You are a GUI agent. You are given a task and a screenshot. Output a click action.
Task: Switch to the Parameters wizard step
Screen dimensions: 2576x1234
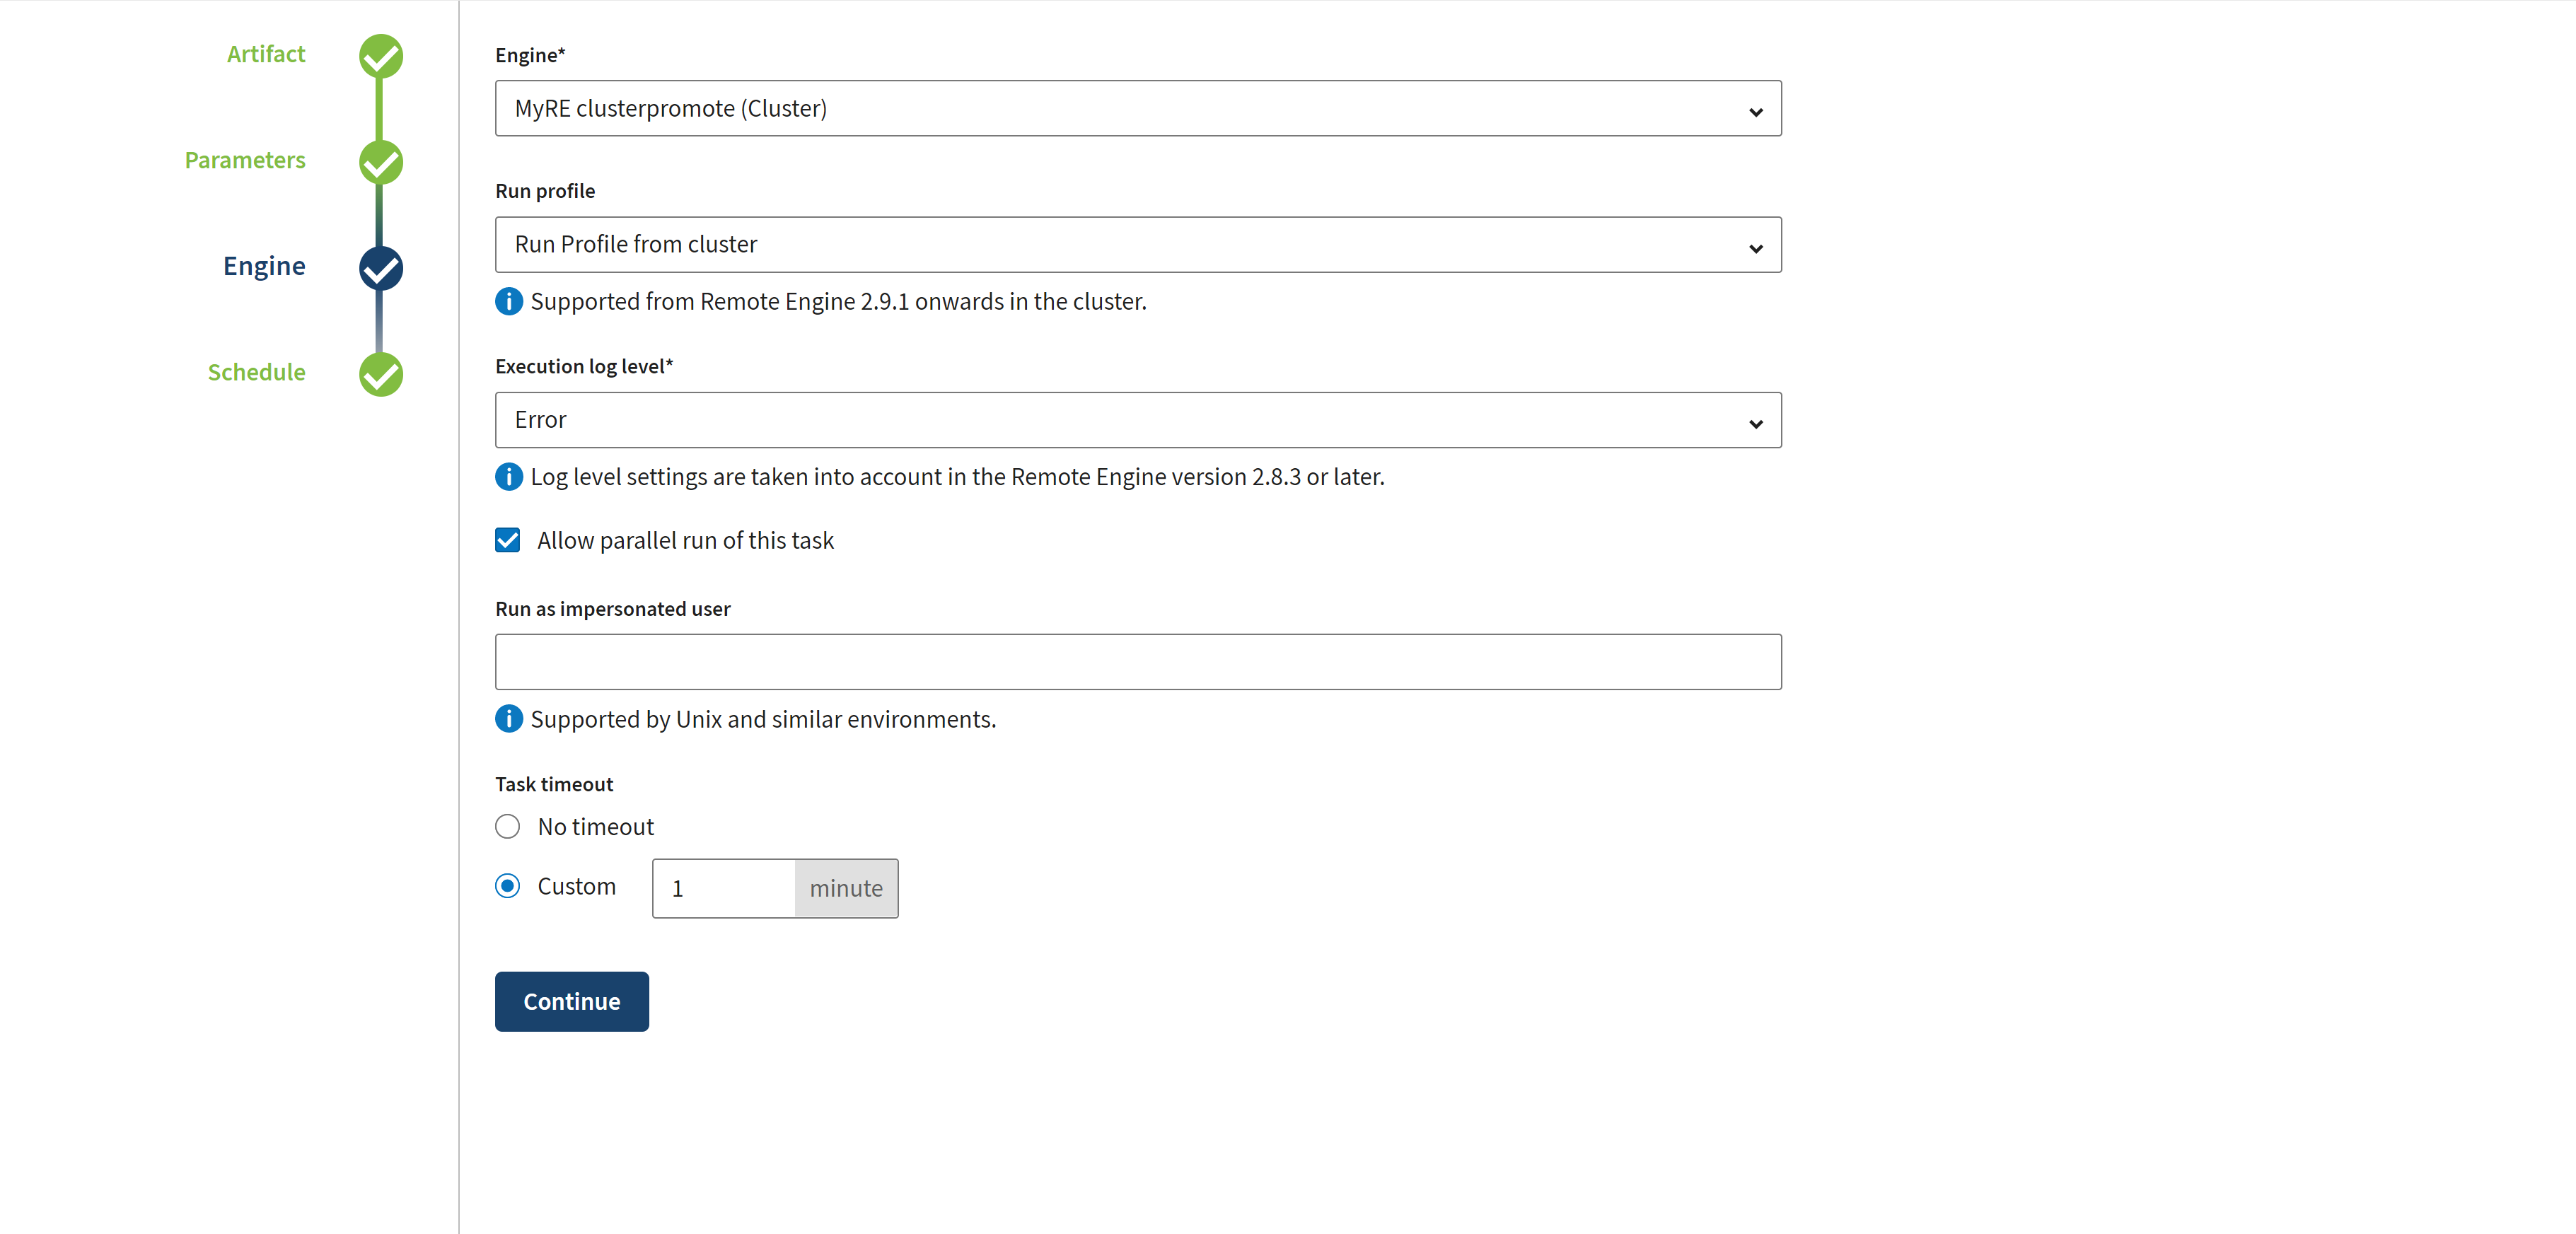(x=245, y=160)
